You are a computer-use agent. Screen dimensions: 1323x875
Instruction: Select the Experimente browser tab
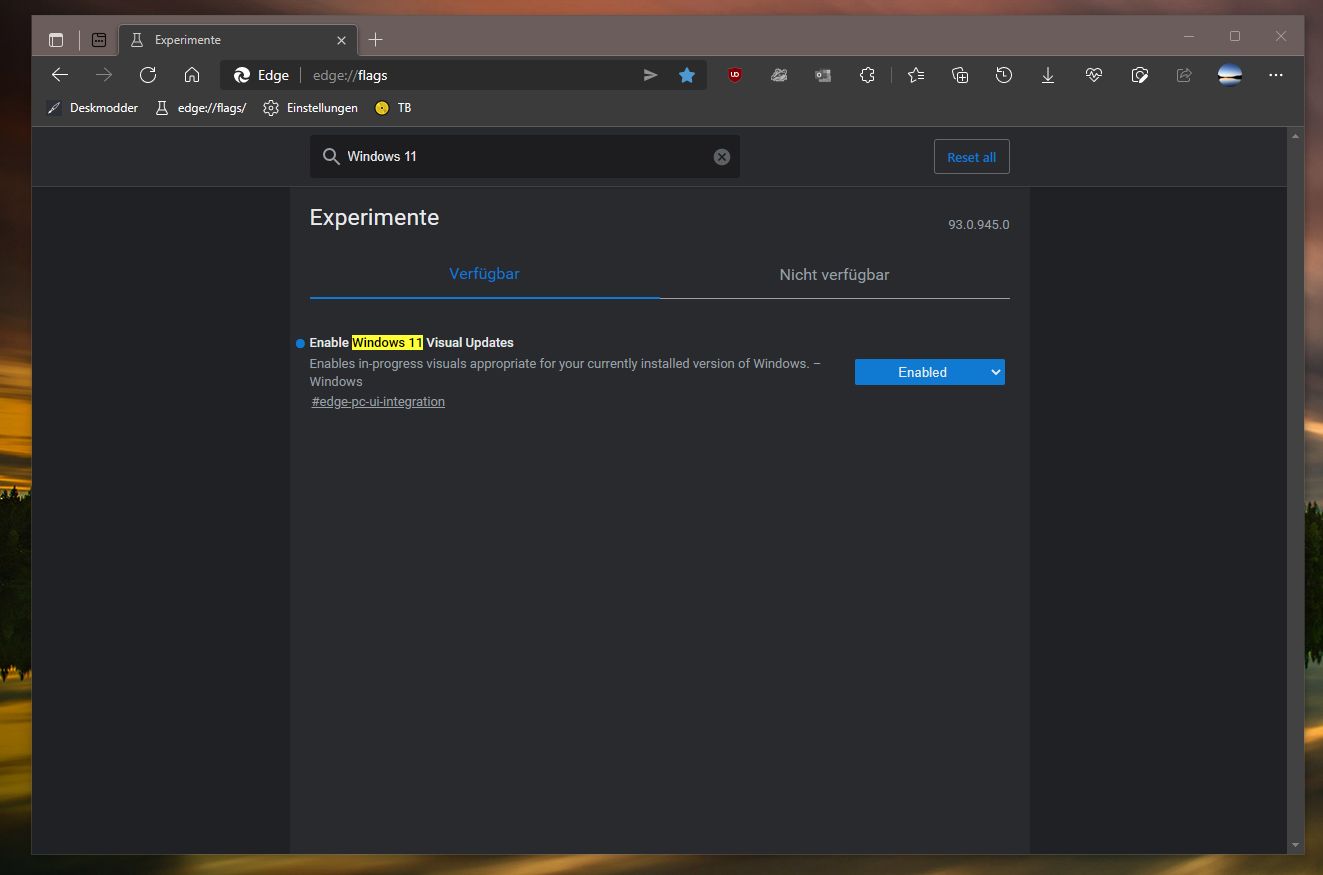[x=237, y=40]
